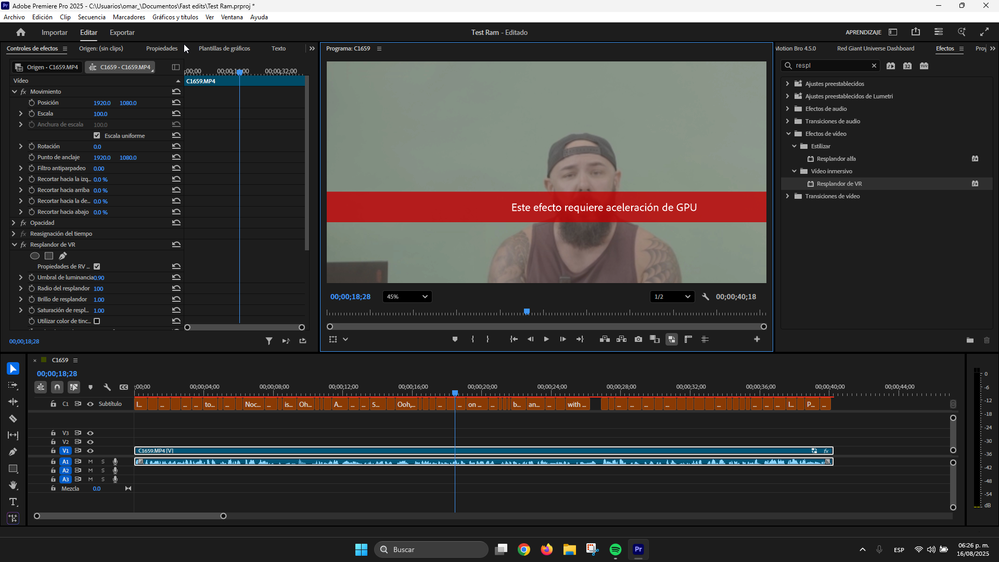This screenshot has width=999, height=562.
Task: Collapse the Resplandor de VR effect
Action: point(14,245)
